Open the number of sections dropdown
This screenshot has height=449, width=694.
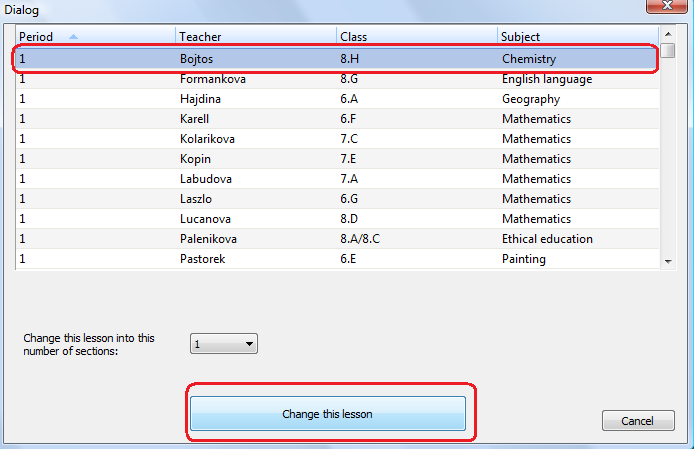(x=224, y=344)
